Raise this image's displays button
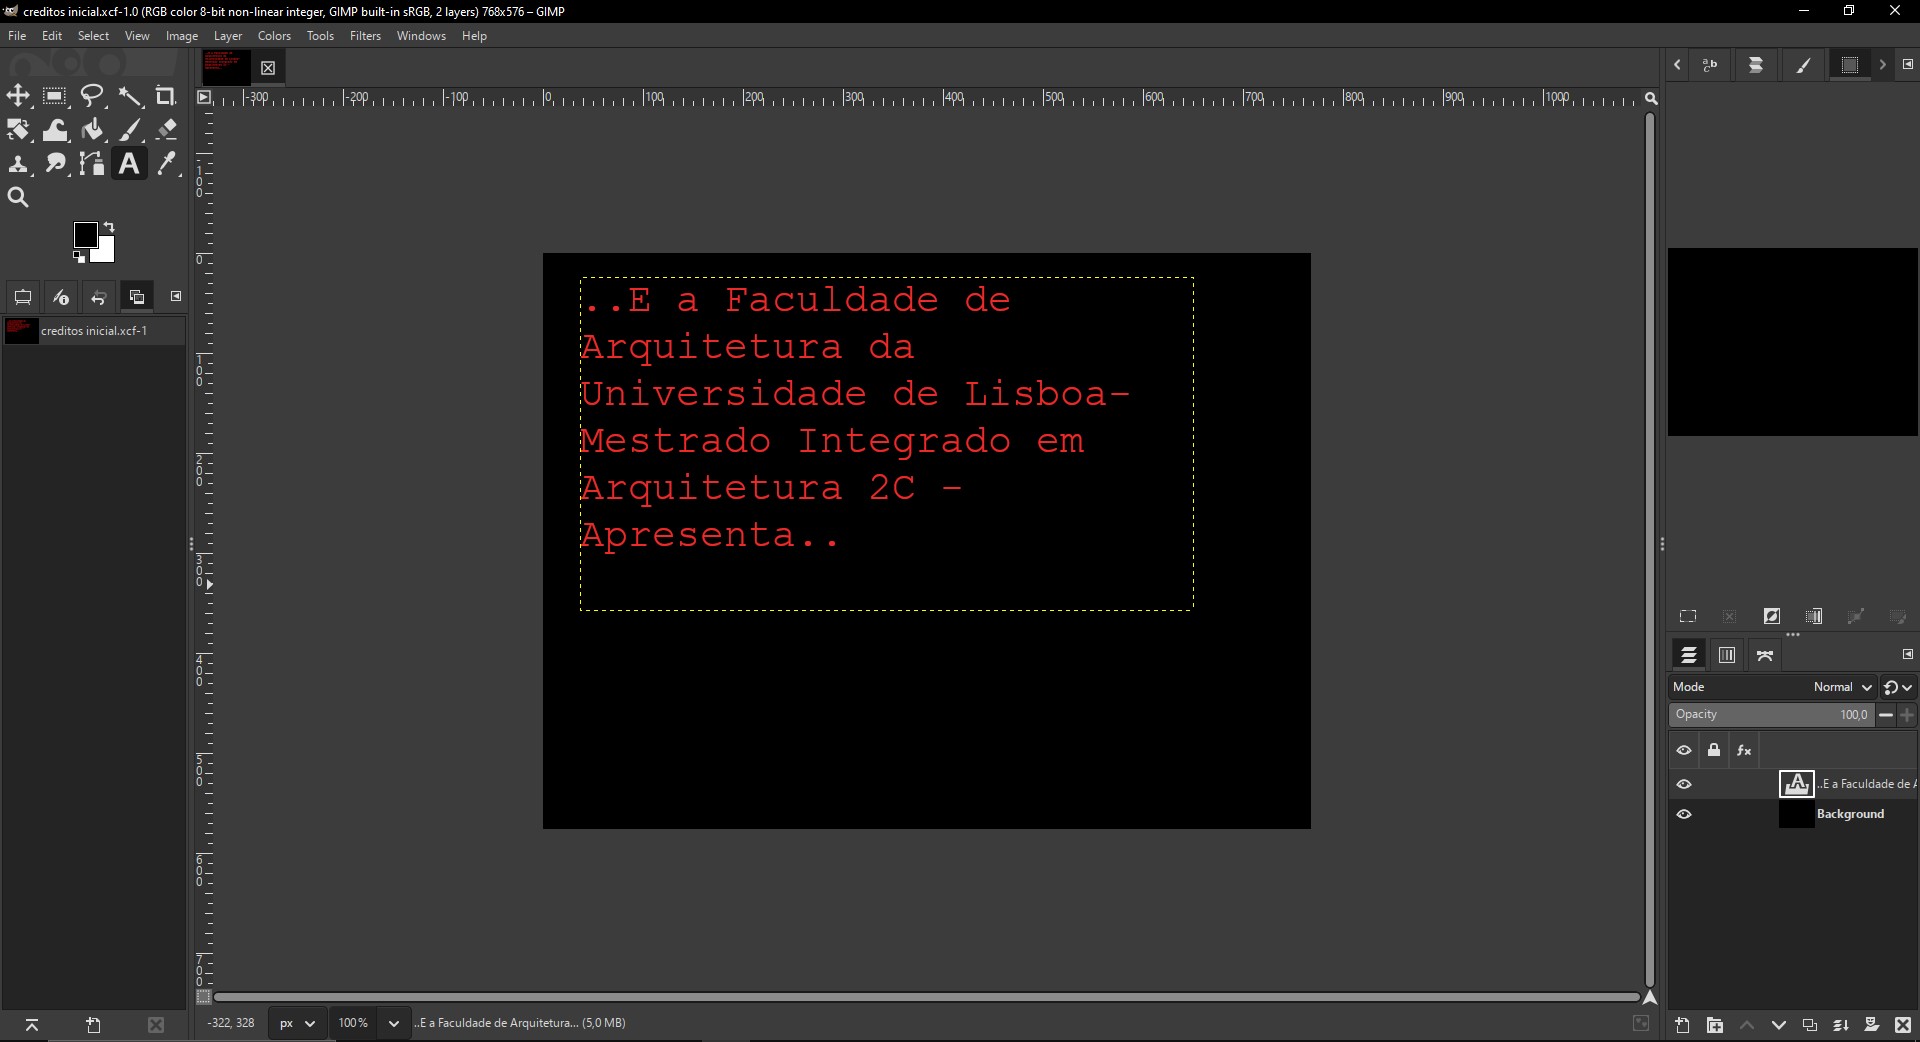The width and height of the screenshot is (1920, 1042). (32, 1025)
